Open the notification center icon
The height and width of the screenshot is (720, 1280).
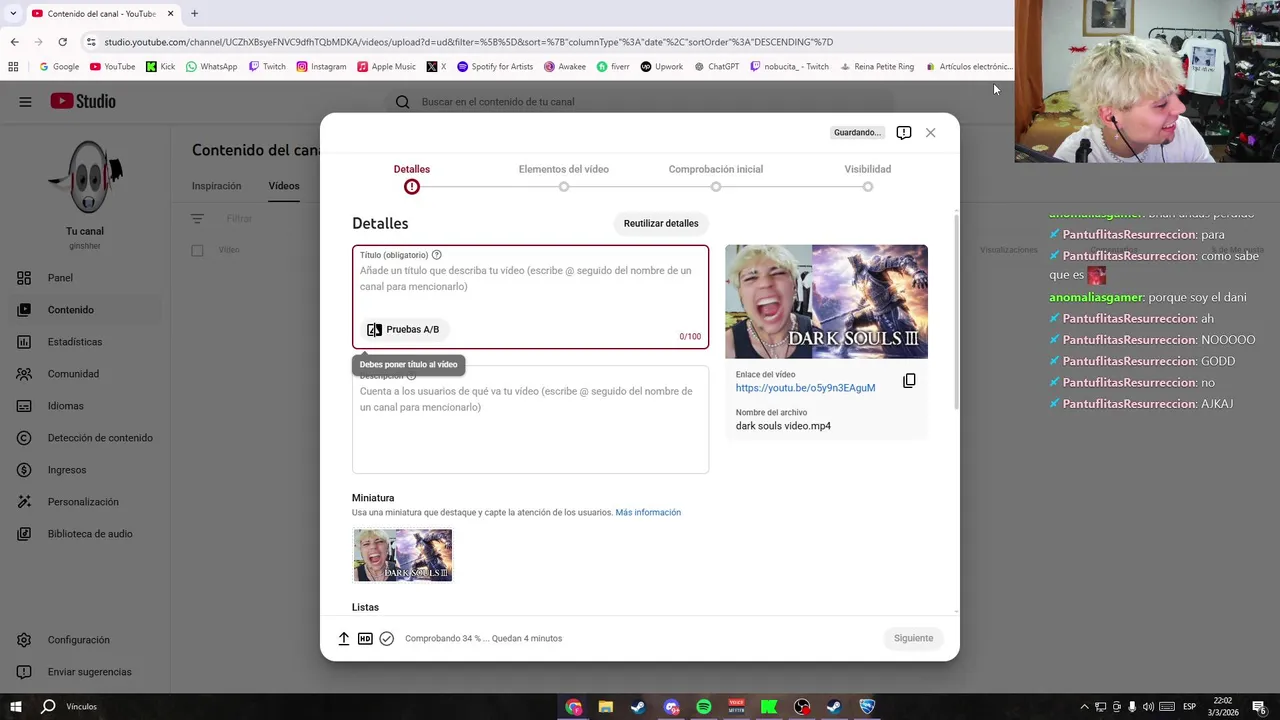(1260, 707)
